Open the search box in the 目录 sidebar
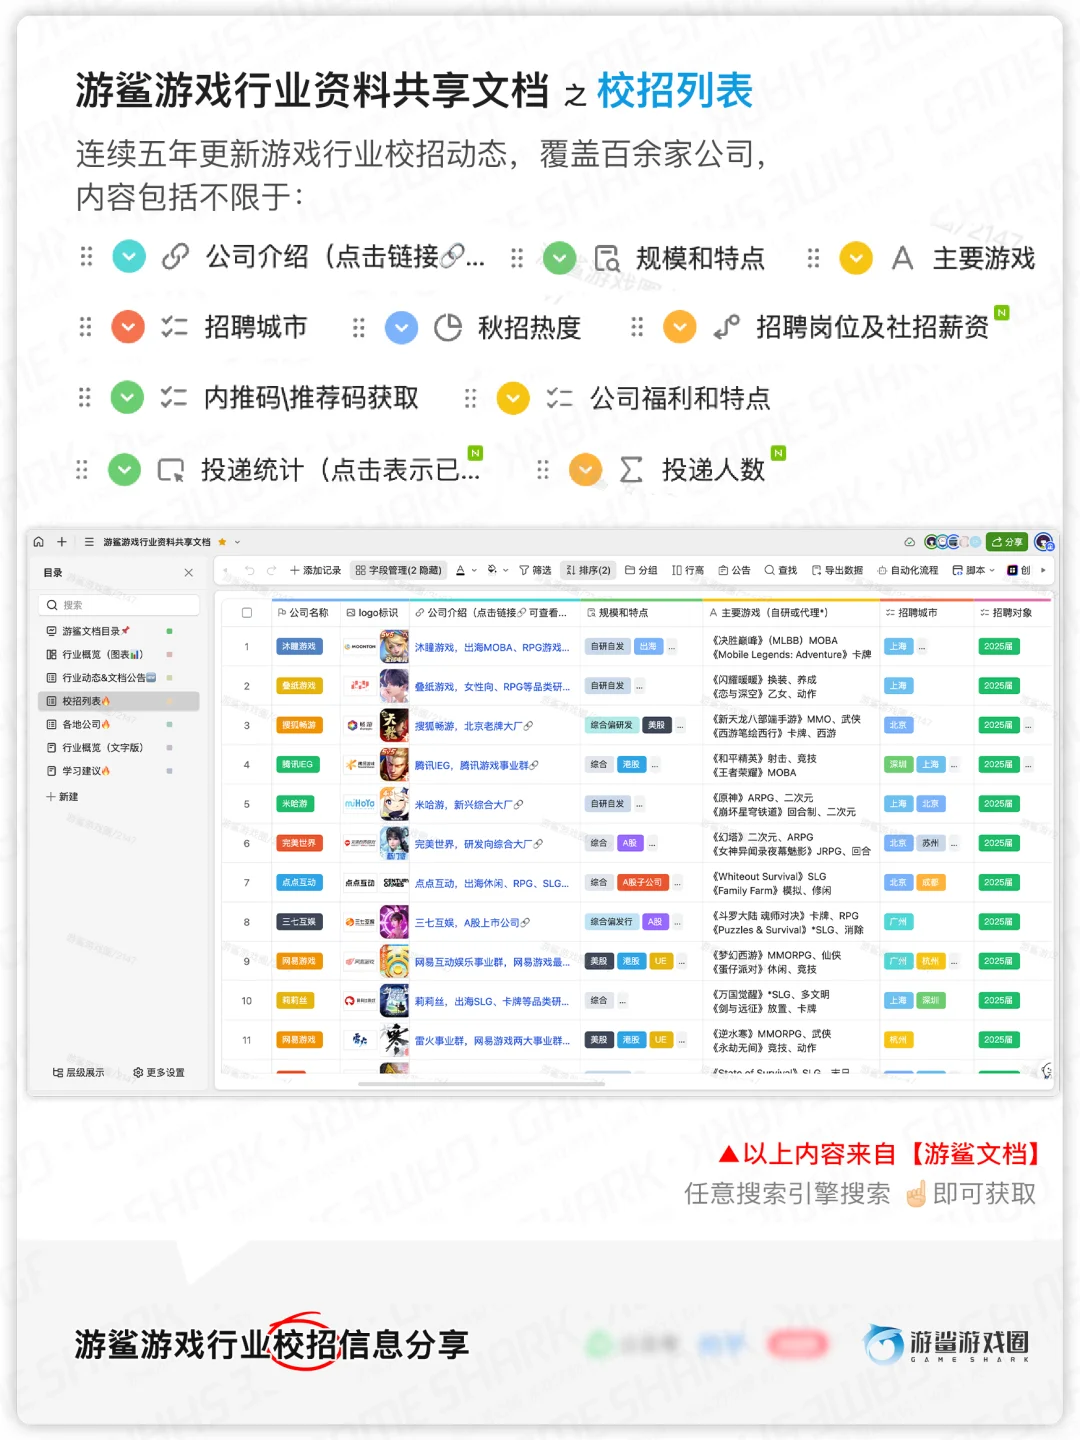The image size is (1080, 1440). [x=117, y=605]
